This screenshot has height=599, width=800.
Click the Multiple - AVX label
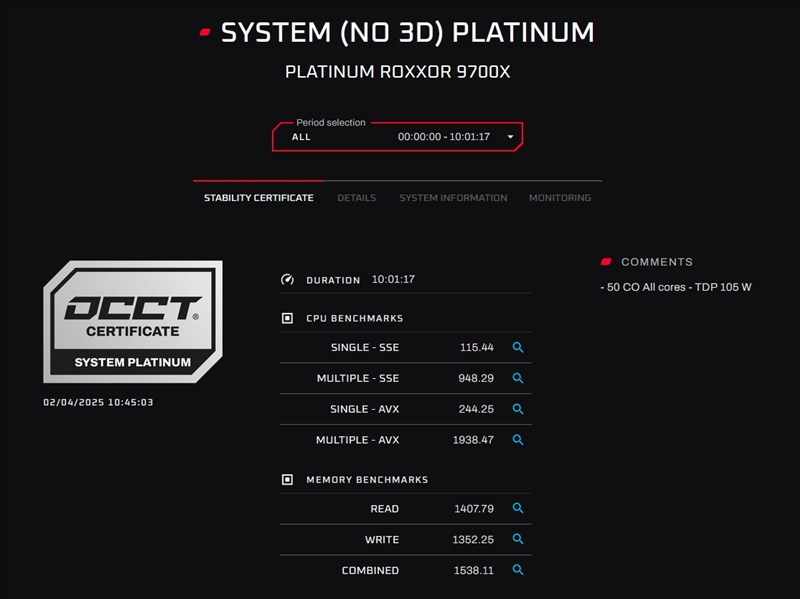coord(357,440)
